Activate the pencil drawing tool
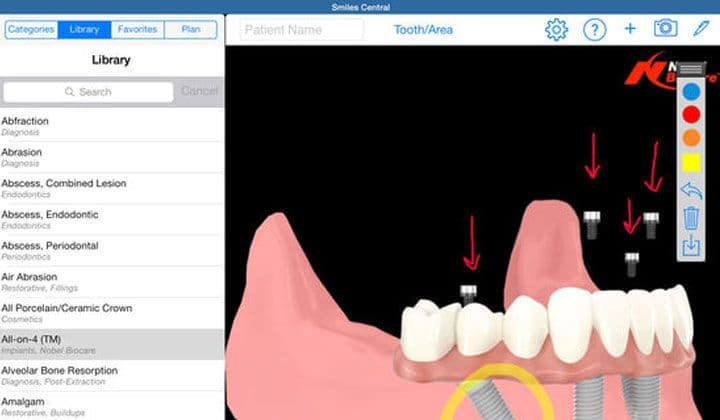This screenshot has width=720, height=420. pos(701,28)
